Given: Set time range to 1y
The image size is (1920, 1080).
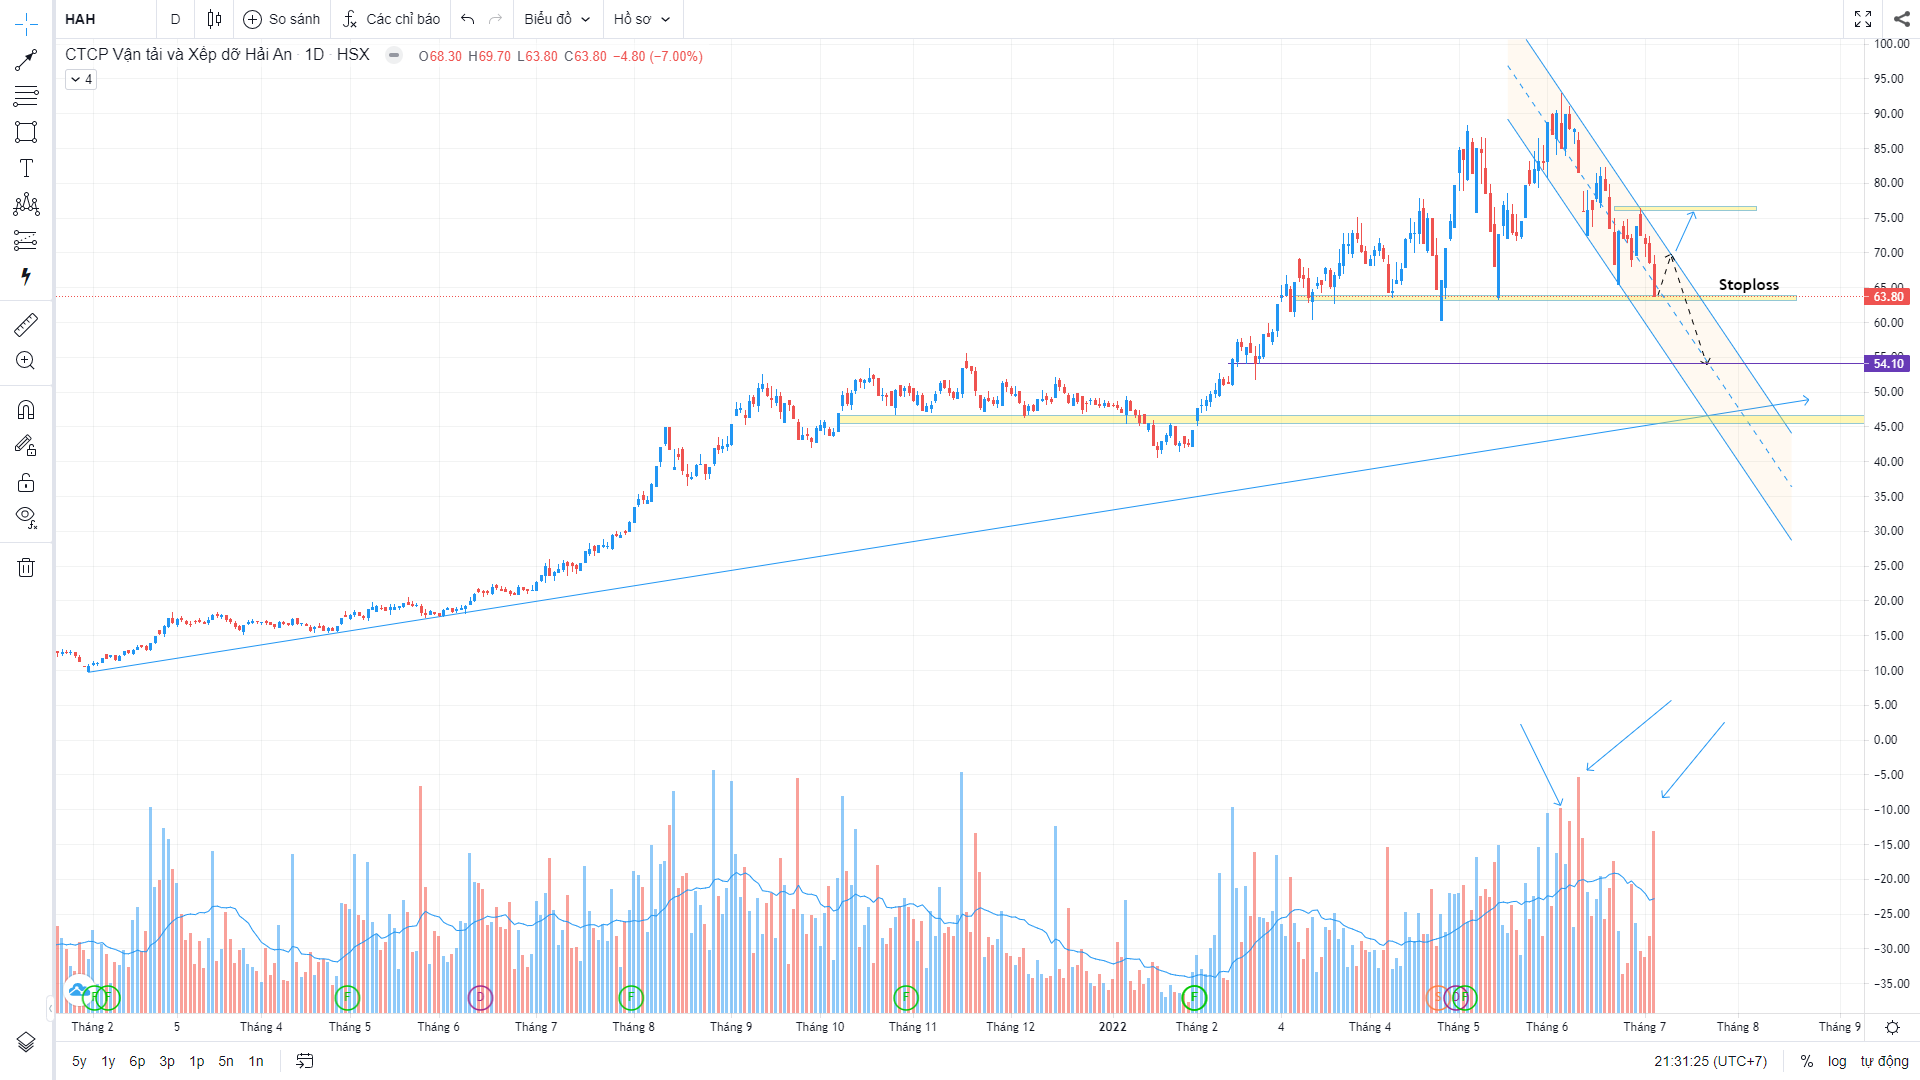Looking at the screenshot, I should 108,1061.
